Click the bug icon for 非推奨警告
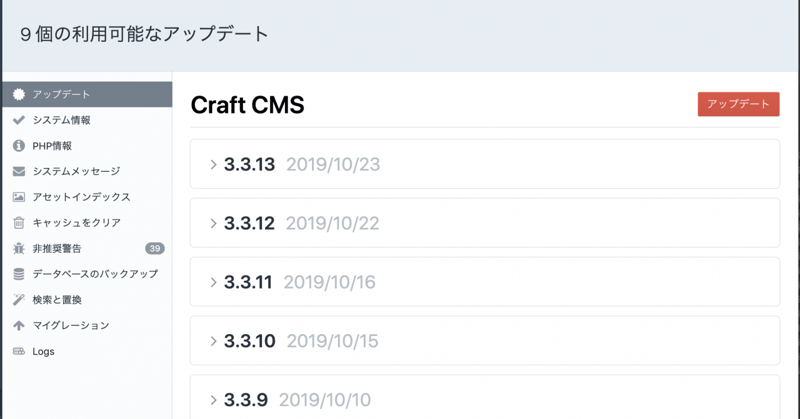 pos(19,248)
